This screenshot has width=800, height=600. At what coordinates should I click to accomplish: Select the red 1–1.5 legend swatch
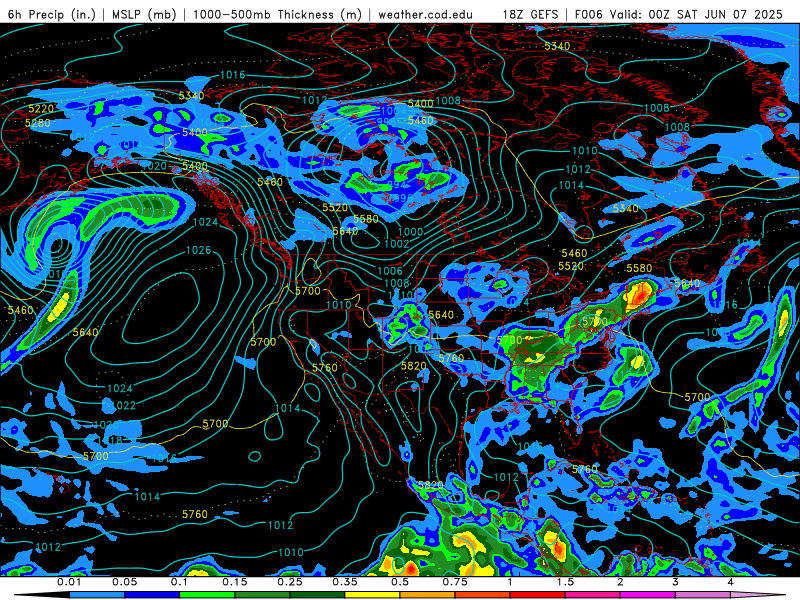(x=538, y=595)
